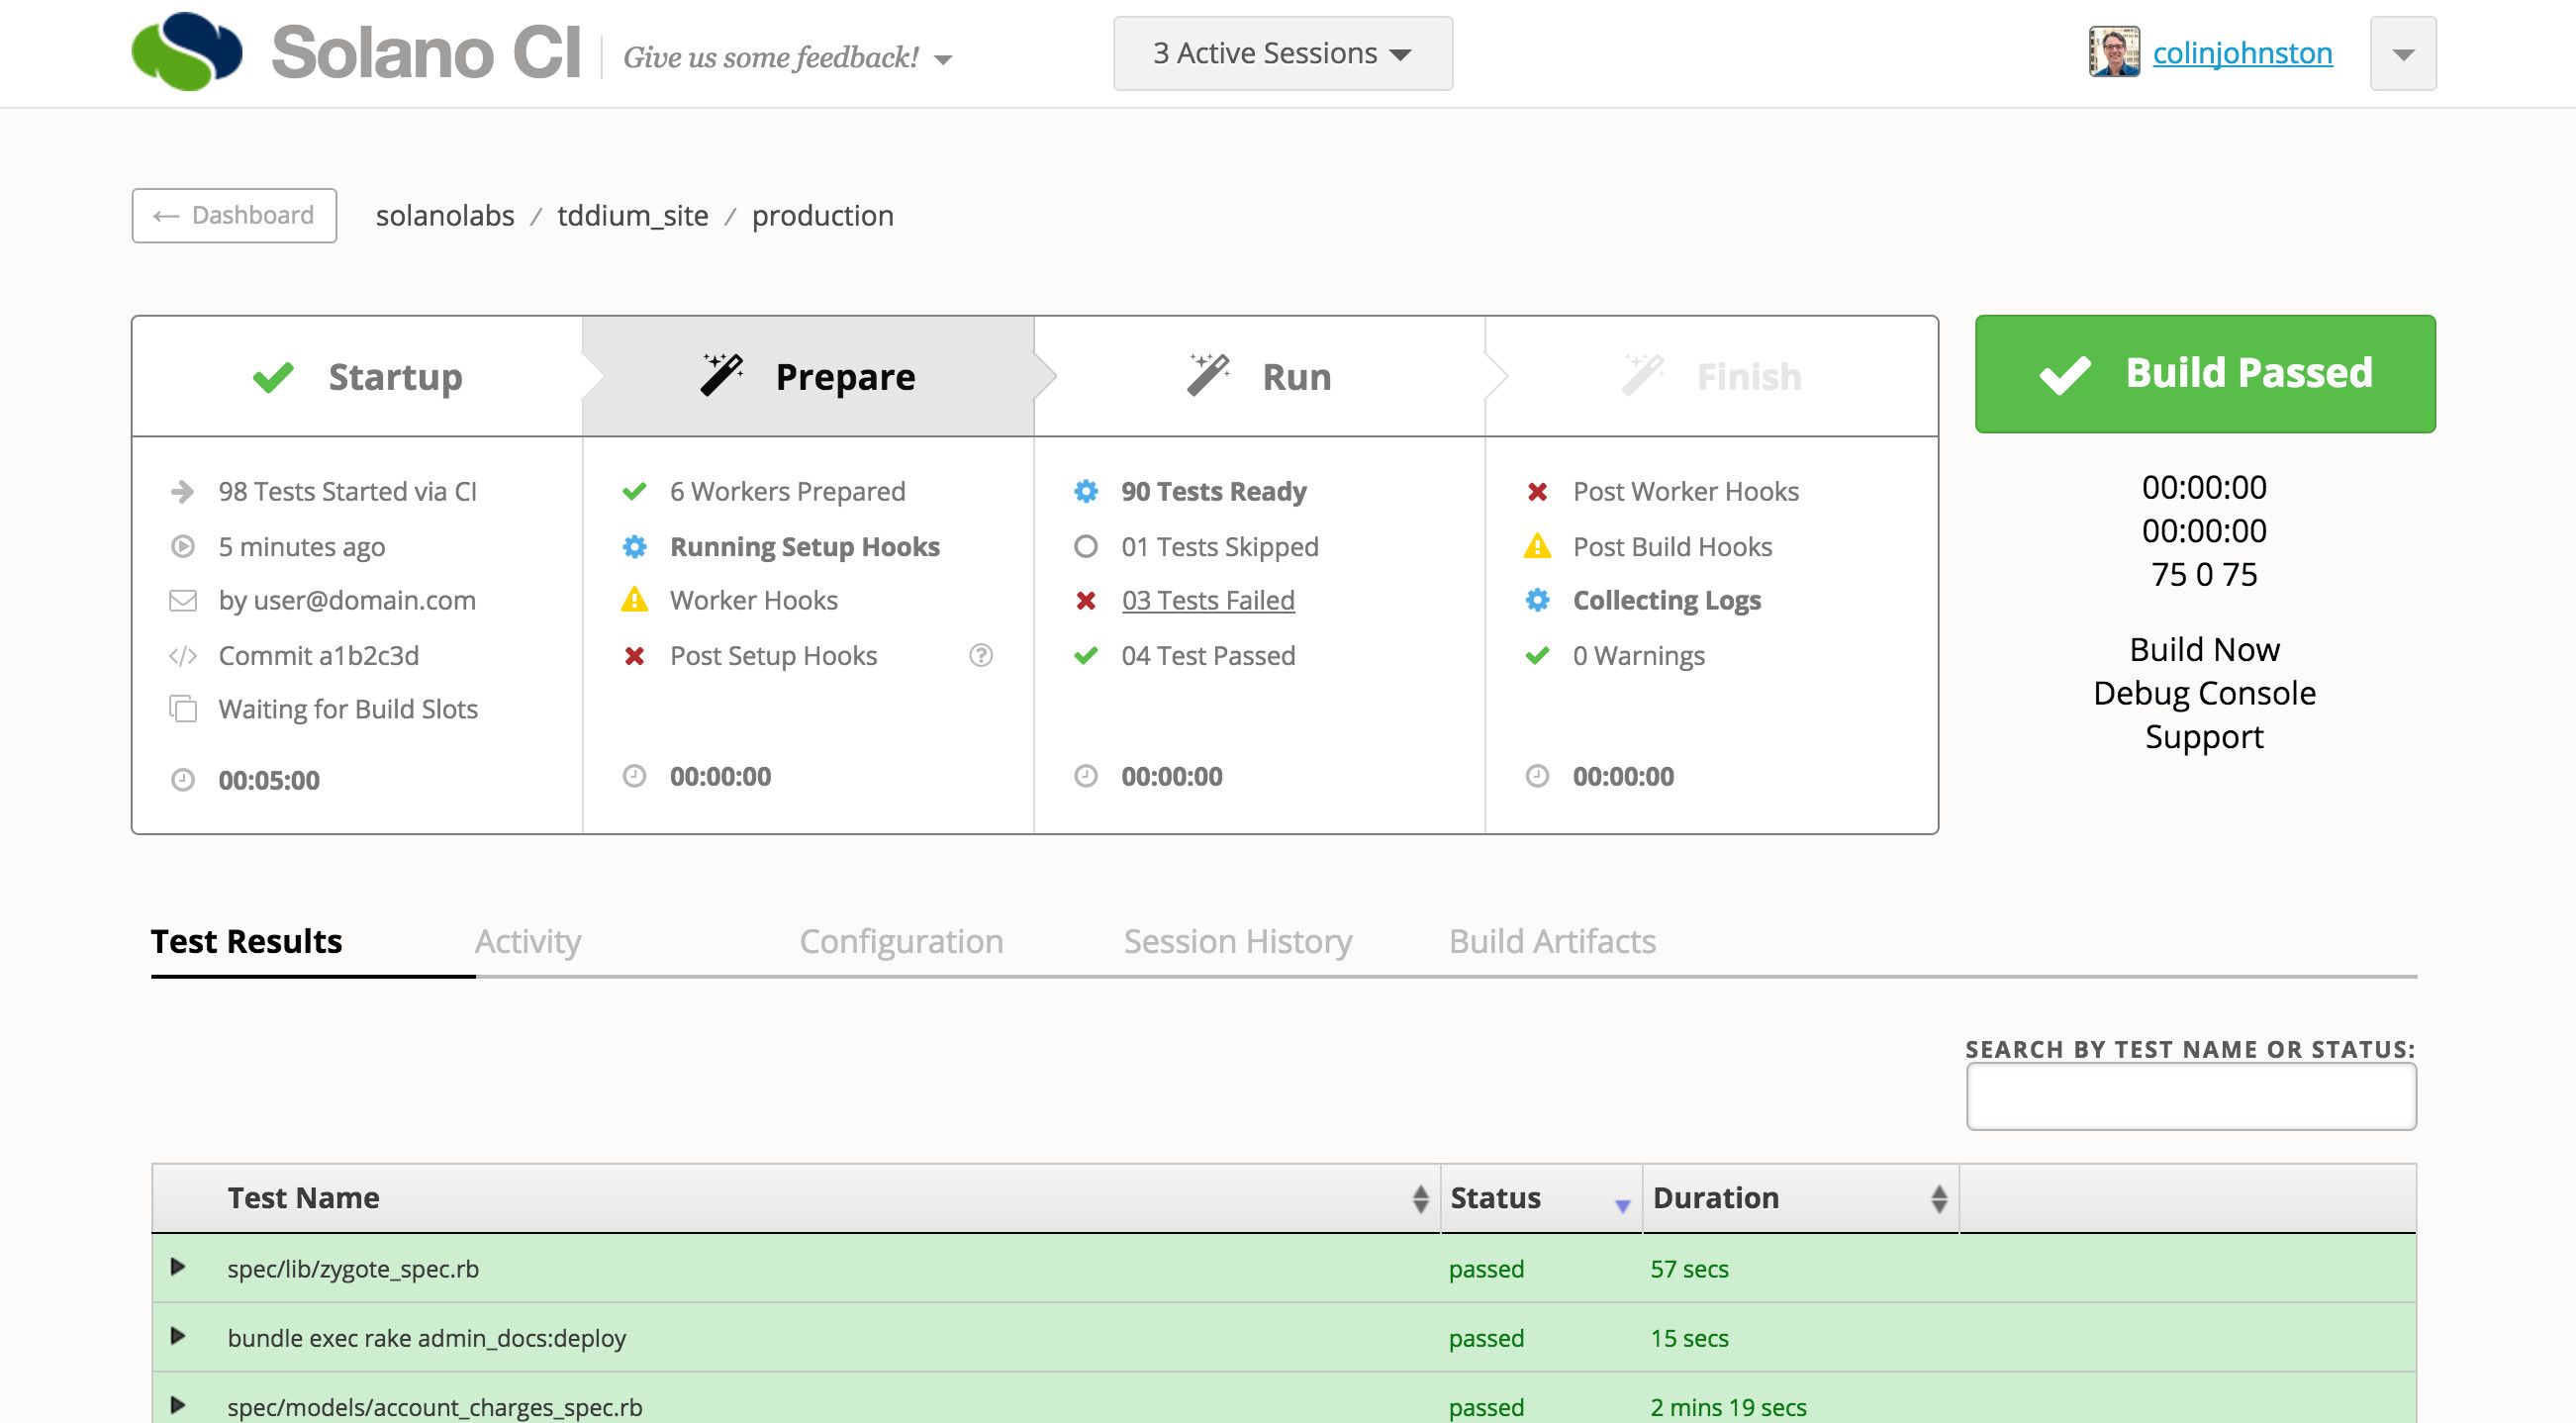The width and height of the screenshot is (2576, 1423).
Task: Open the Session History tab
Action: pos(1237,941)
